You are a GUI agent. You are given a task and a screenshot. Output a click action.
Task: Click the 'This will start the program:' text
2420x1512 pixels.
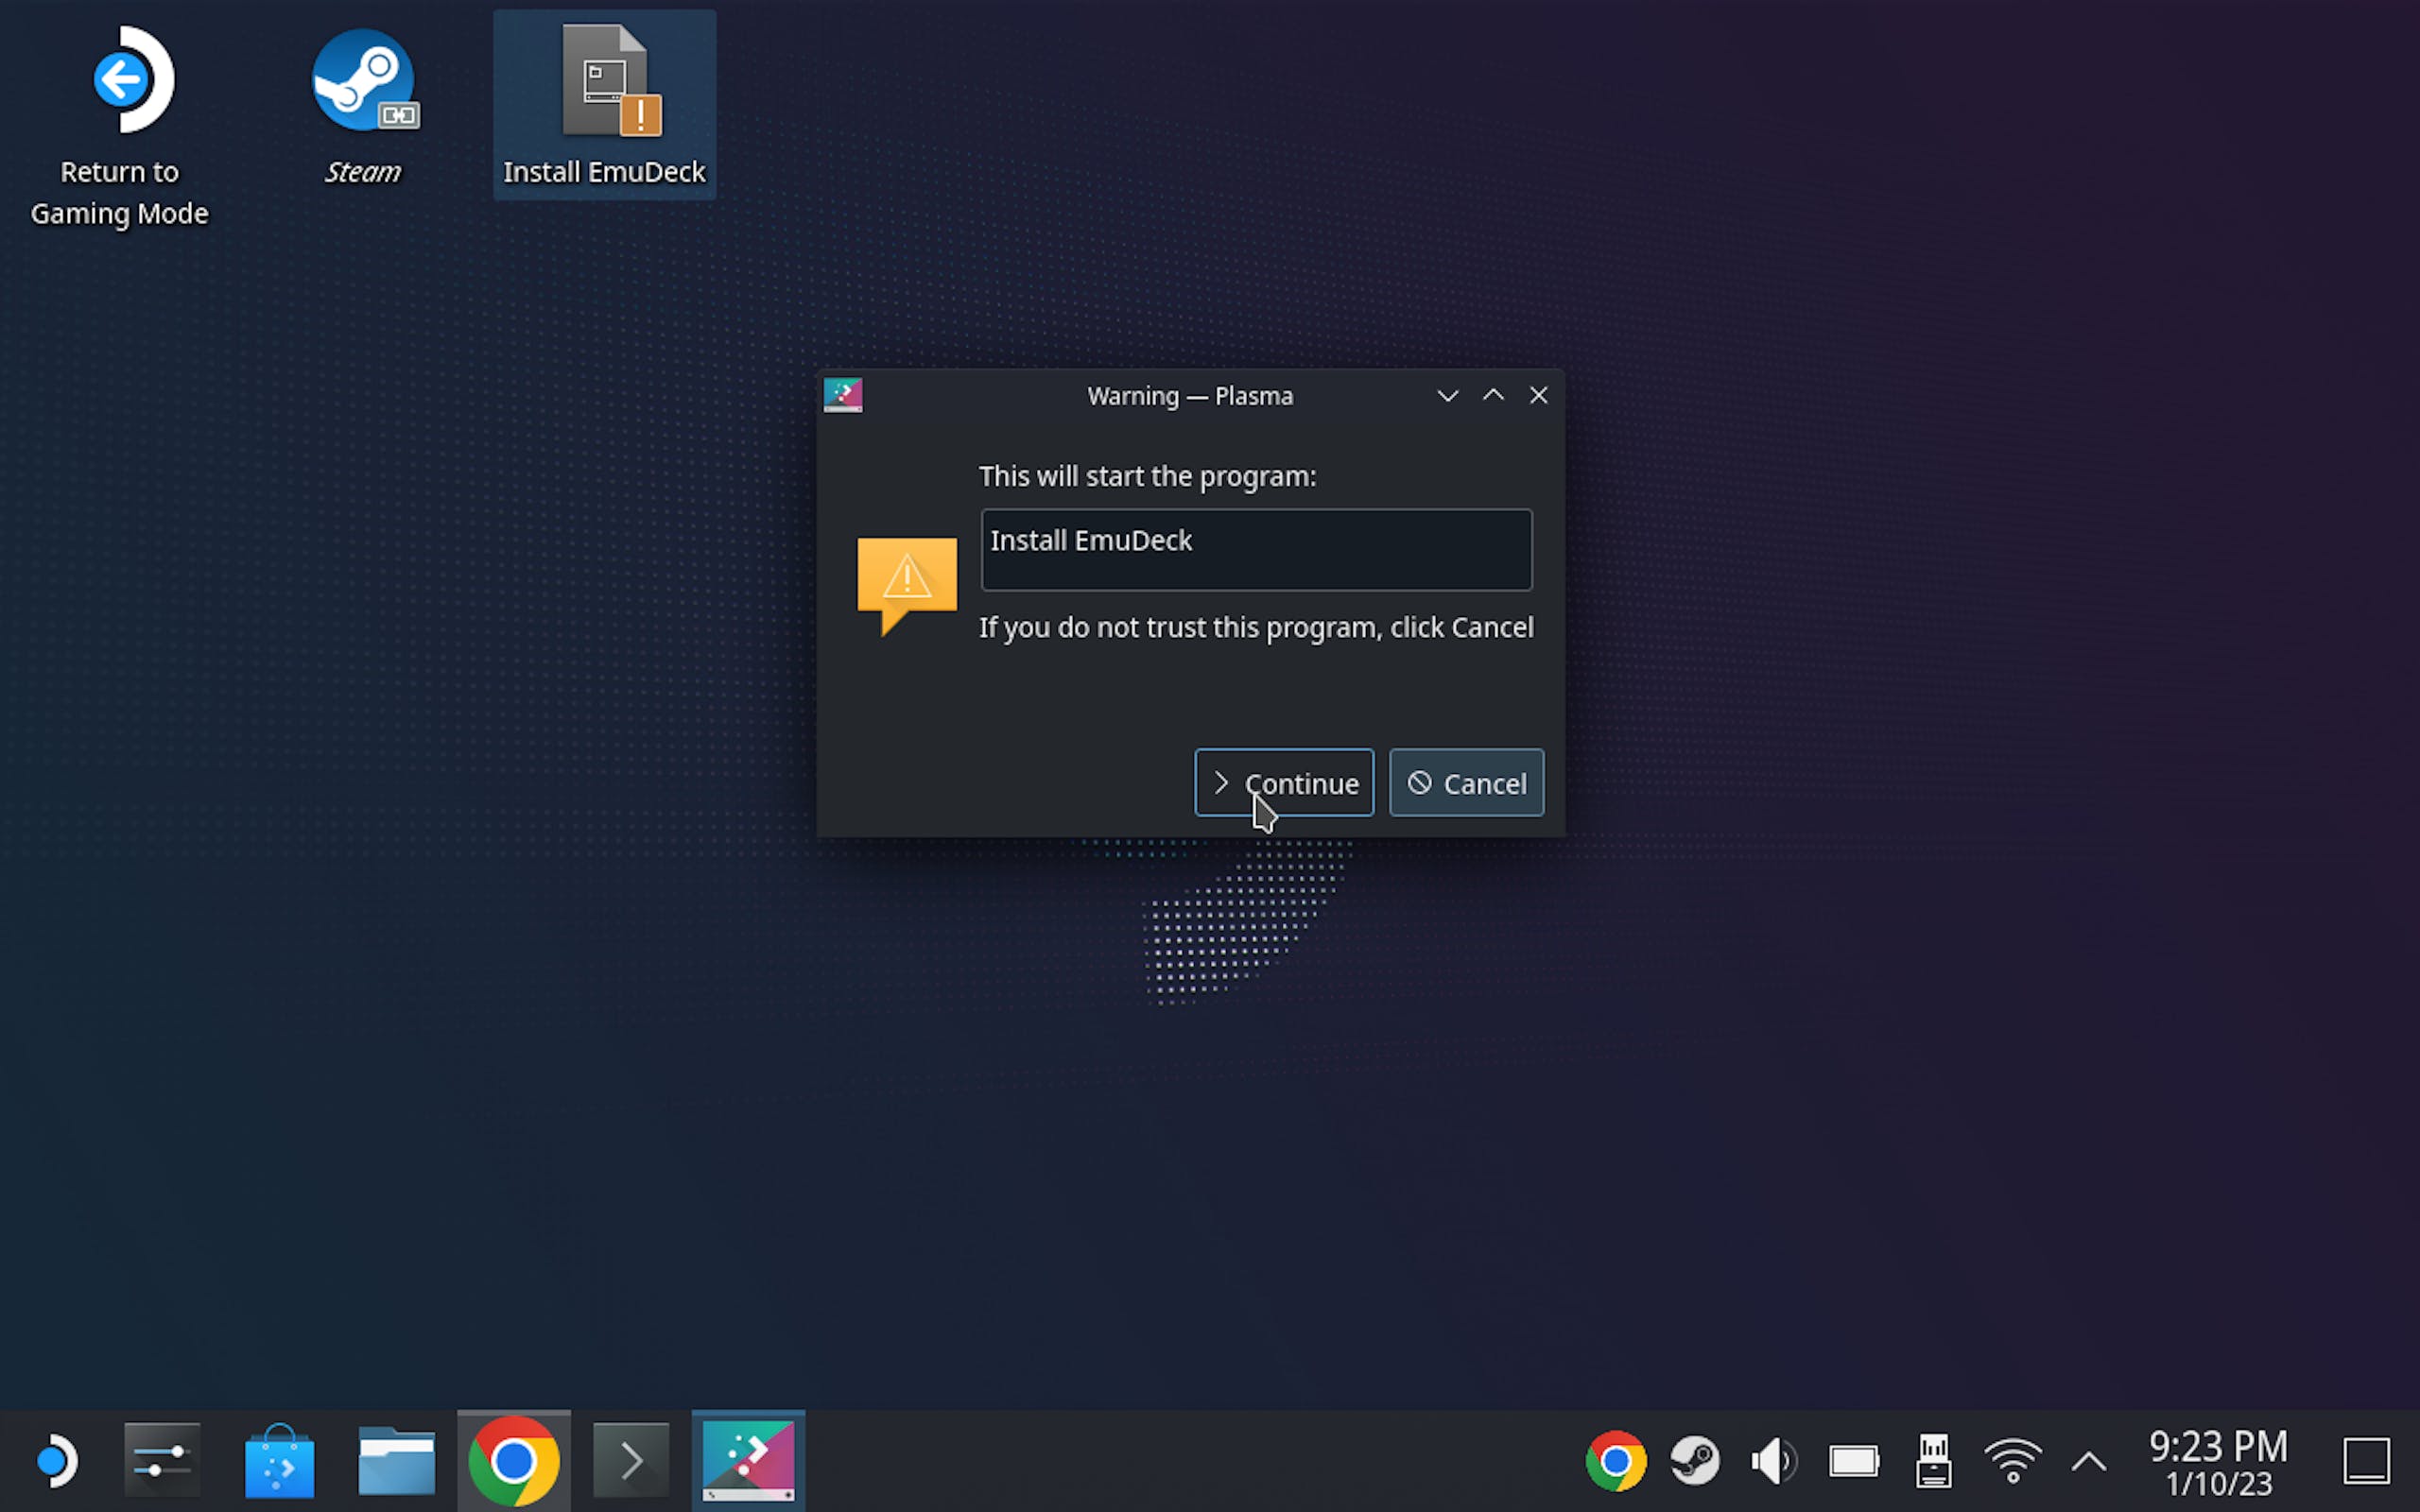pos(1147,477)
